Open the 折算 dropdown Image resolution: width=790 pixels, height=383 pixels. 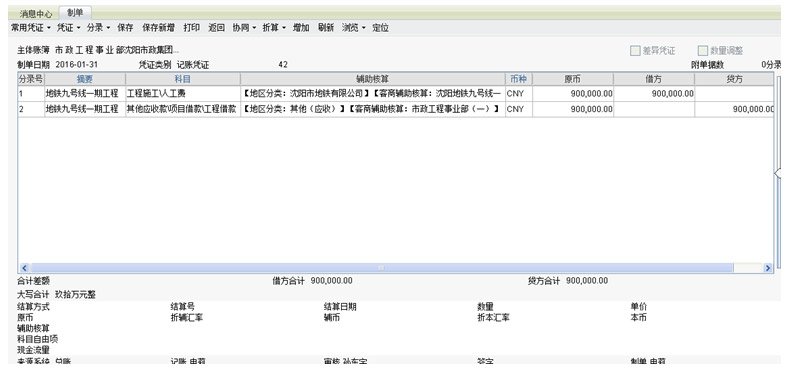click(x=274, y=28)
